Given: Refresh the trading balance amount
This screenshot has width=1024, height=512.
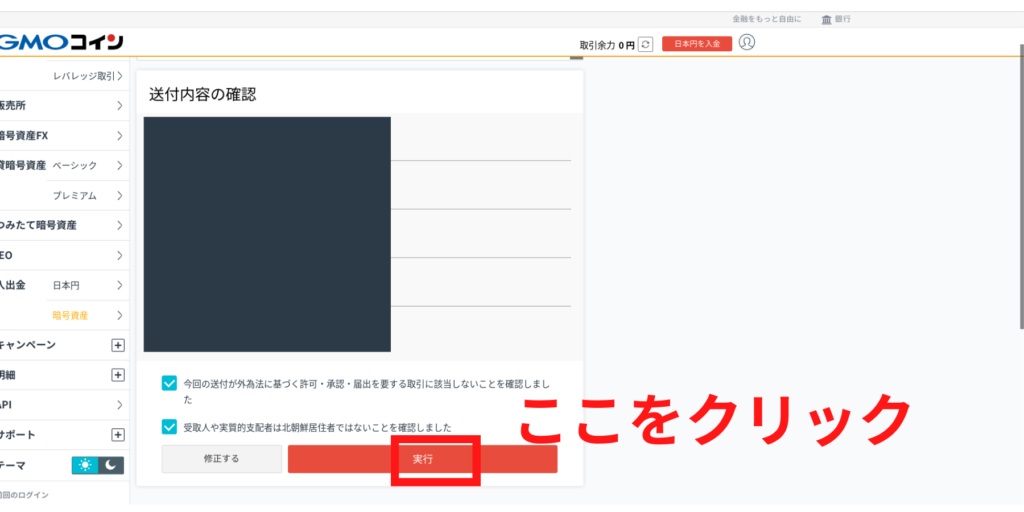Looking at the screenshot, I should (645, 44).
